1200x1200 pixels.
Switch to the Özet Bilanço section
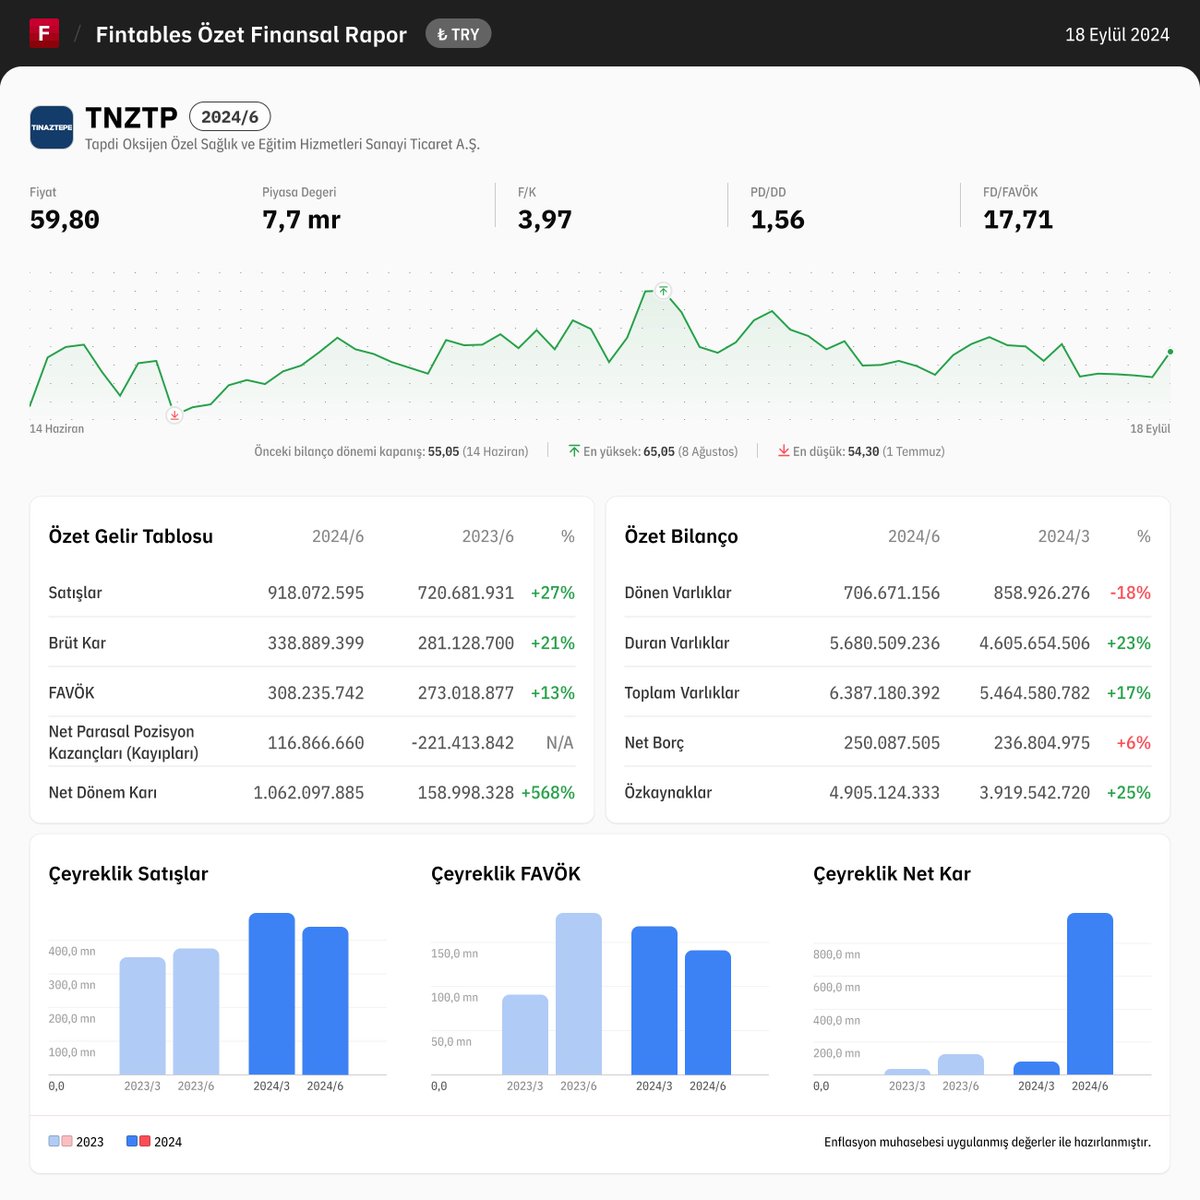coord(680,536)
